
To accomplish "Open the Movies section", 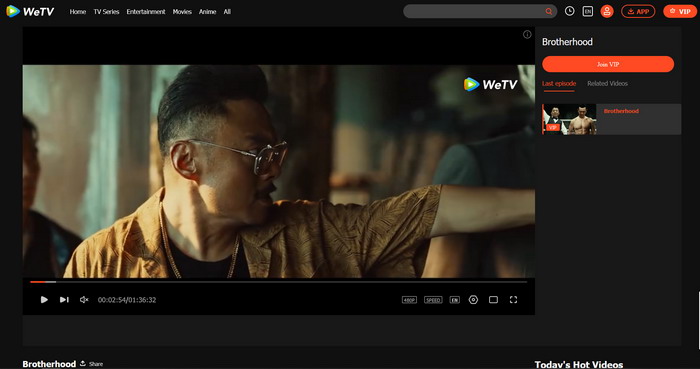I will [182, 12].
